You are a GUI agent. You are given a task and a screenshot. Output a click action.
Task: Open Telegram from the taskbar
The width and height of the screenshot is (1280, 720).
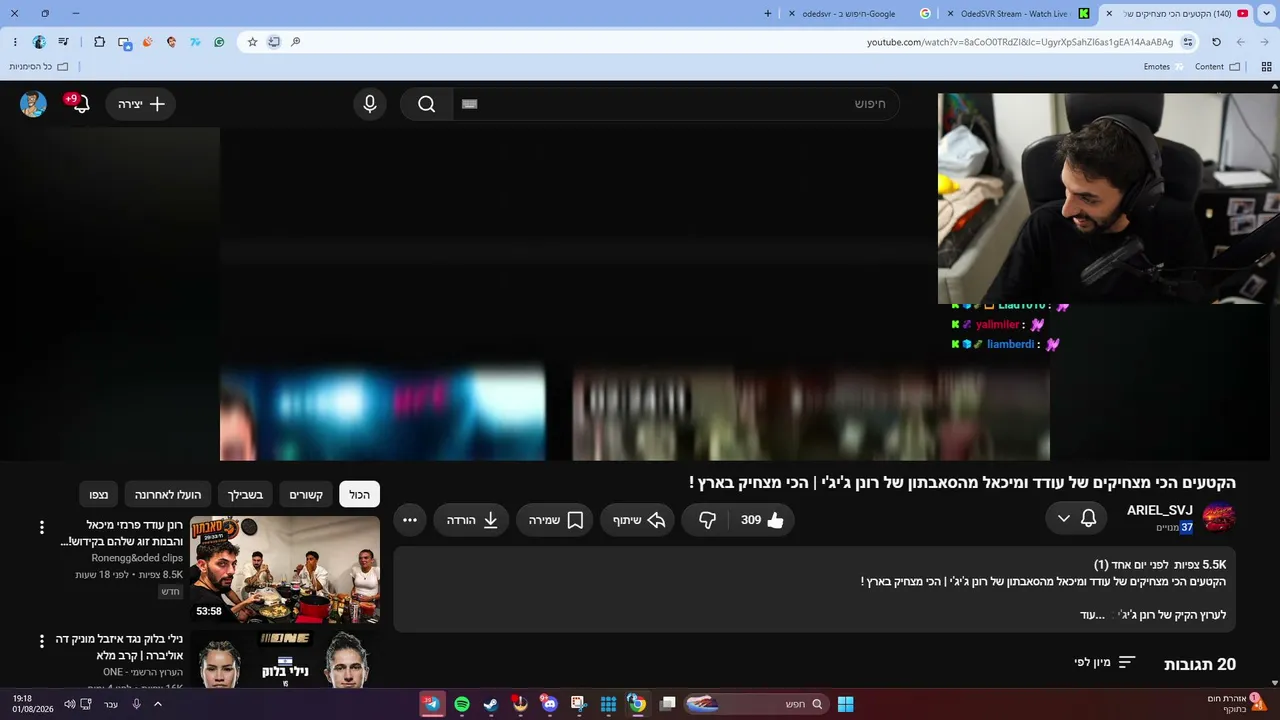pyautogui.click(x=432, y=704)
